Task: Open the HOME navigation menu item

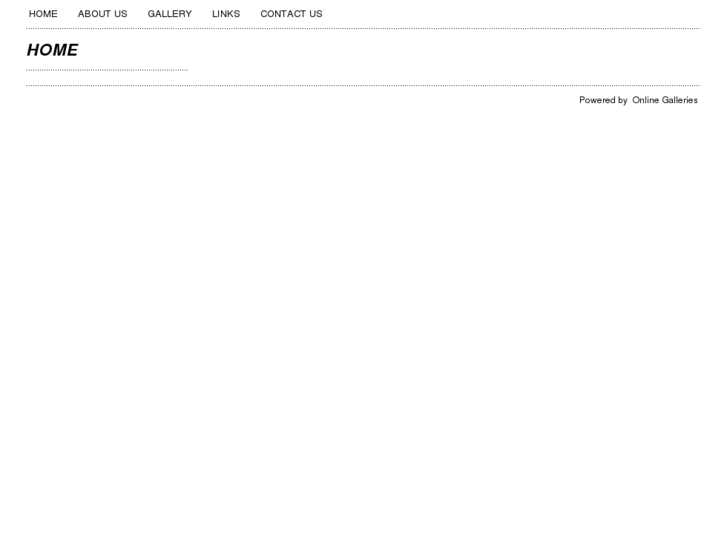Action: (x=43, y=14)
